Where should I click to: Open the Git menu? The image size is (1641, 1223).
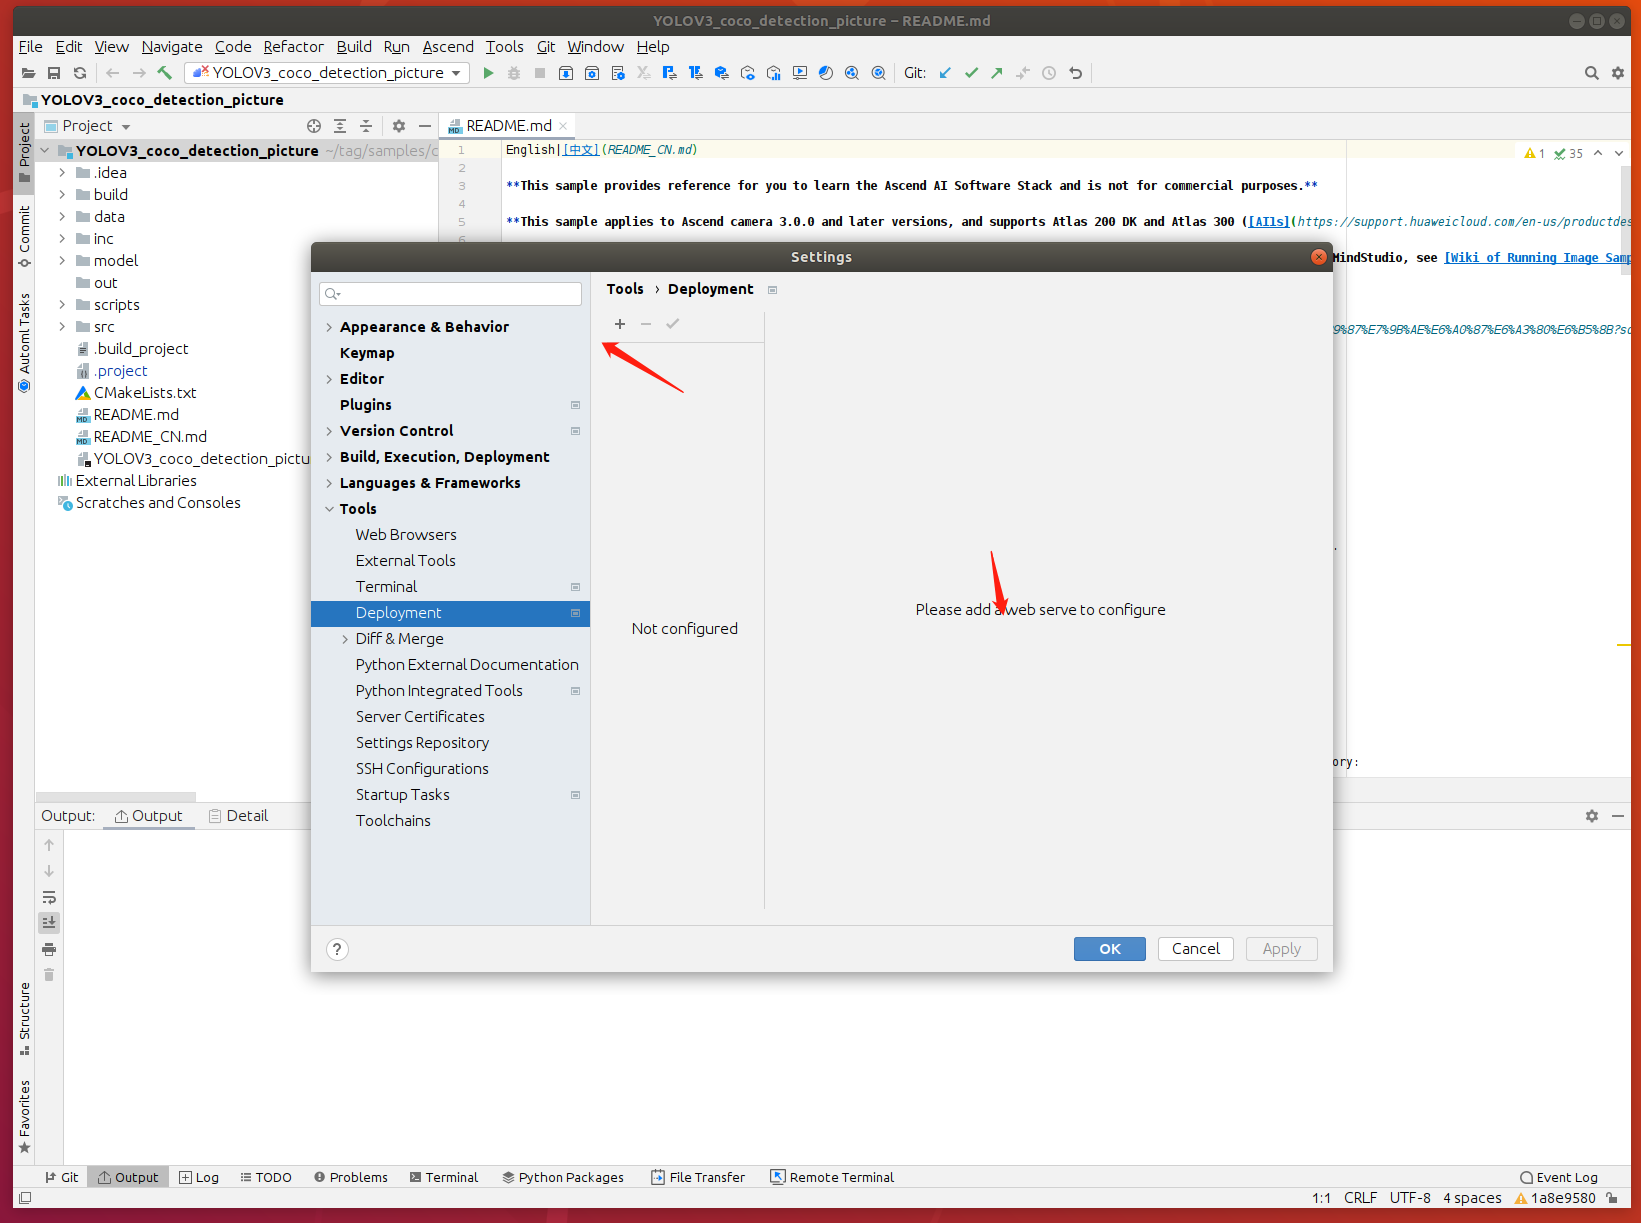(546, 47)
